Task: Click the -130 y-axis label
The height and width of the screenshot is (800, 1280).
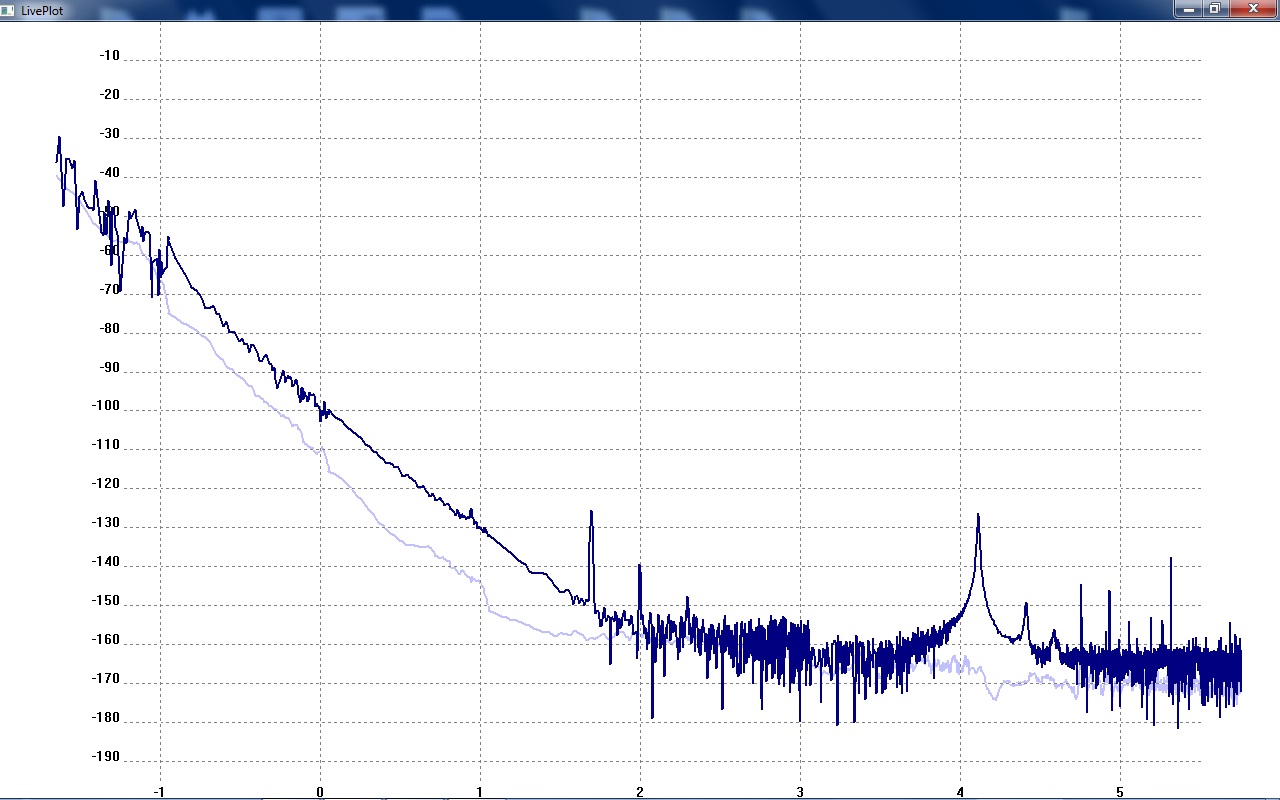Action: pyautogui.click(x=106, y=524)
